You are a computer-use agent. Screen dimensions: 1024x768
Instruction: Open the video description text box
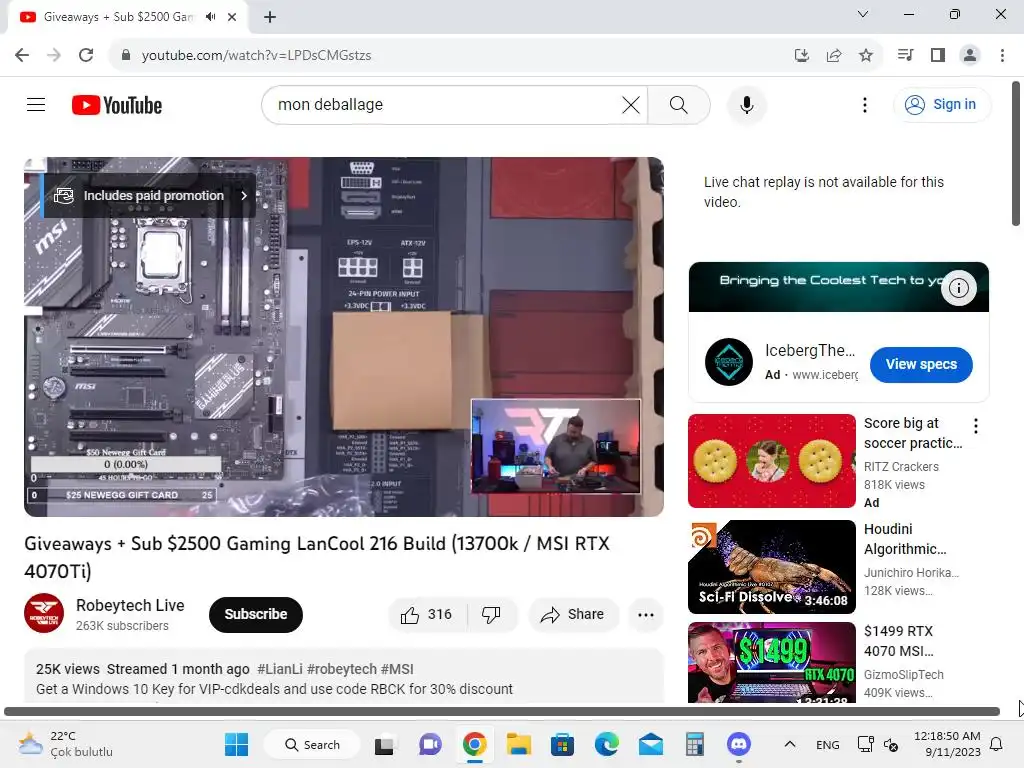click(344, 677)
